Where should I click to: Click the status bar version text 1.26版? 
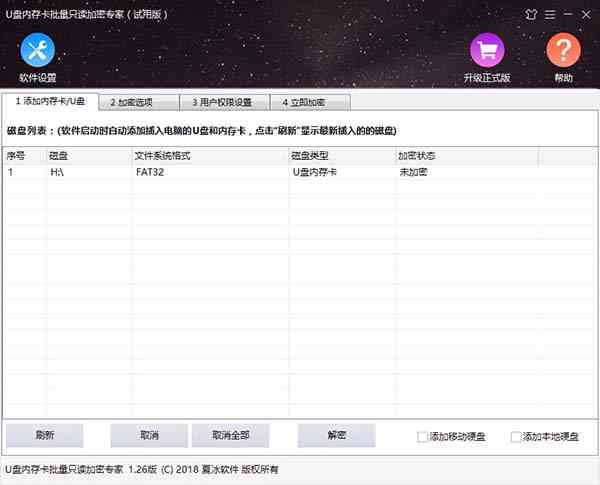[142, 469]
